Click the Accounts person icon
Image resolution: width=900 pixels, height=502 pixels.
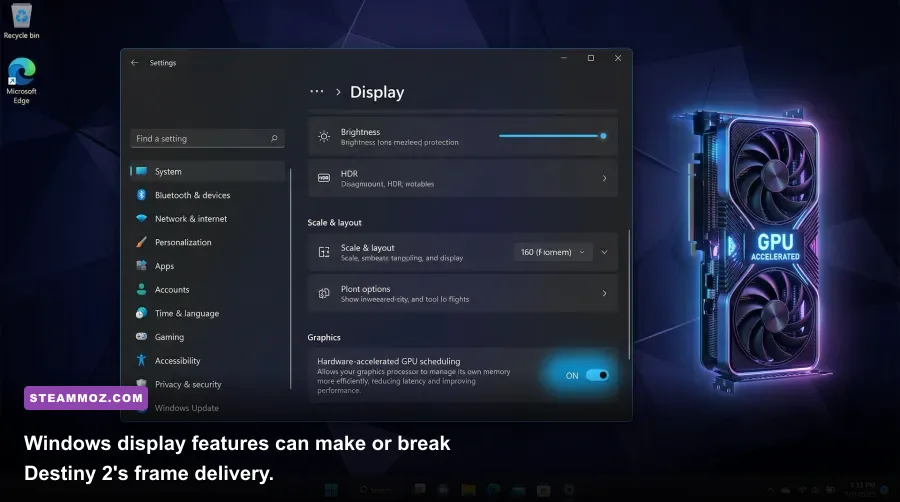tap(141, 289)
